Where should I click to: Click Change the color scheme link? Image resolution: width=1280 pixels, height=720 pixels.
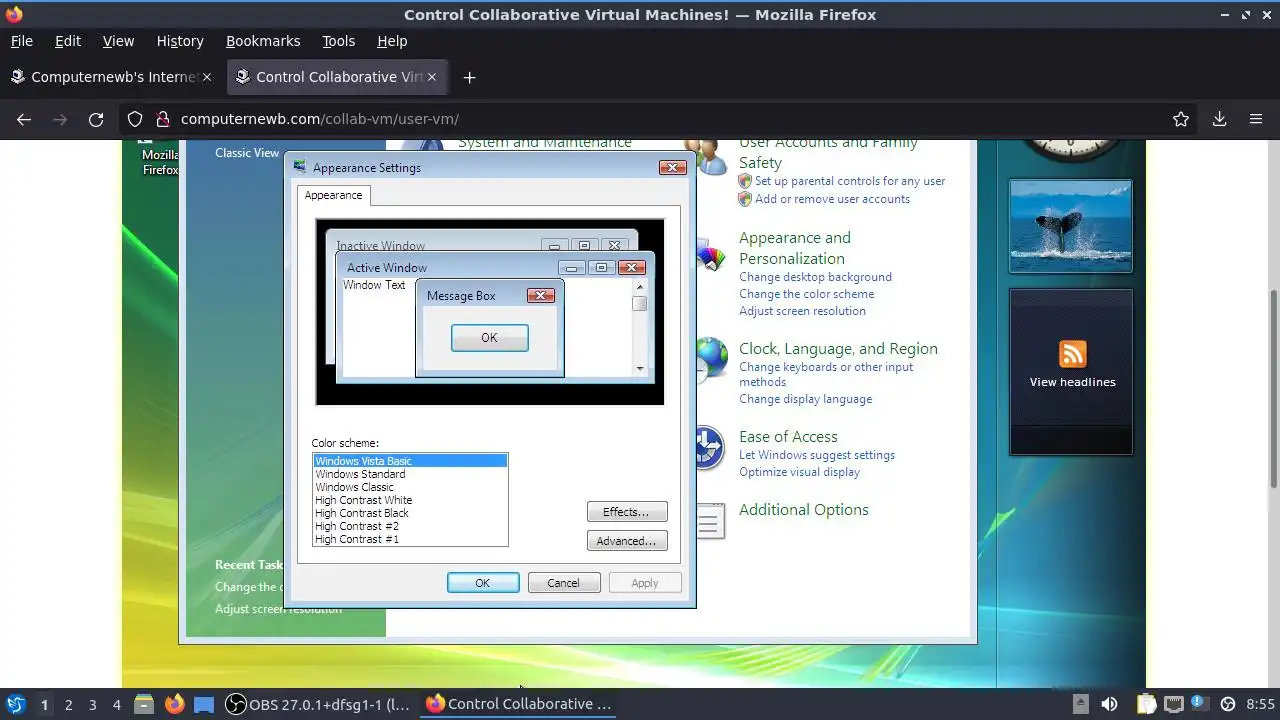pyautogui.click(x=806, y=294)
